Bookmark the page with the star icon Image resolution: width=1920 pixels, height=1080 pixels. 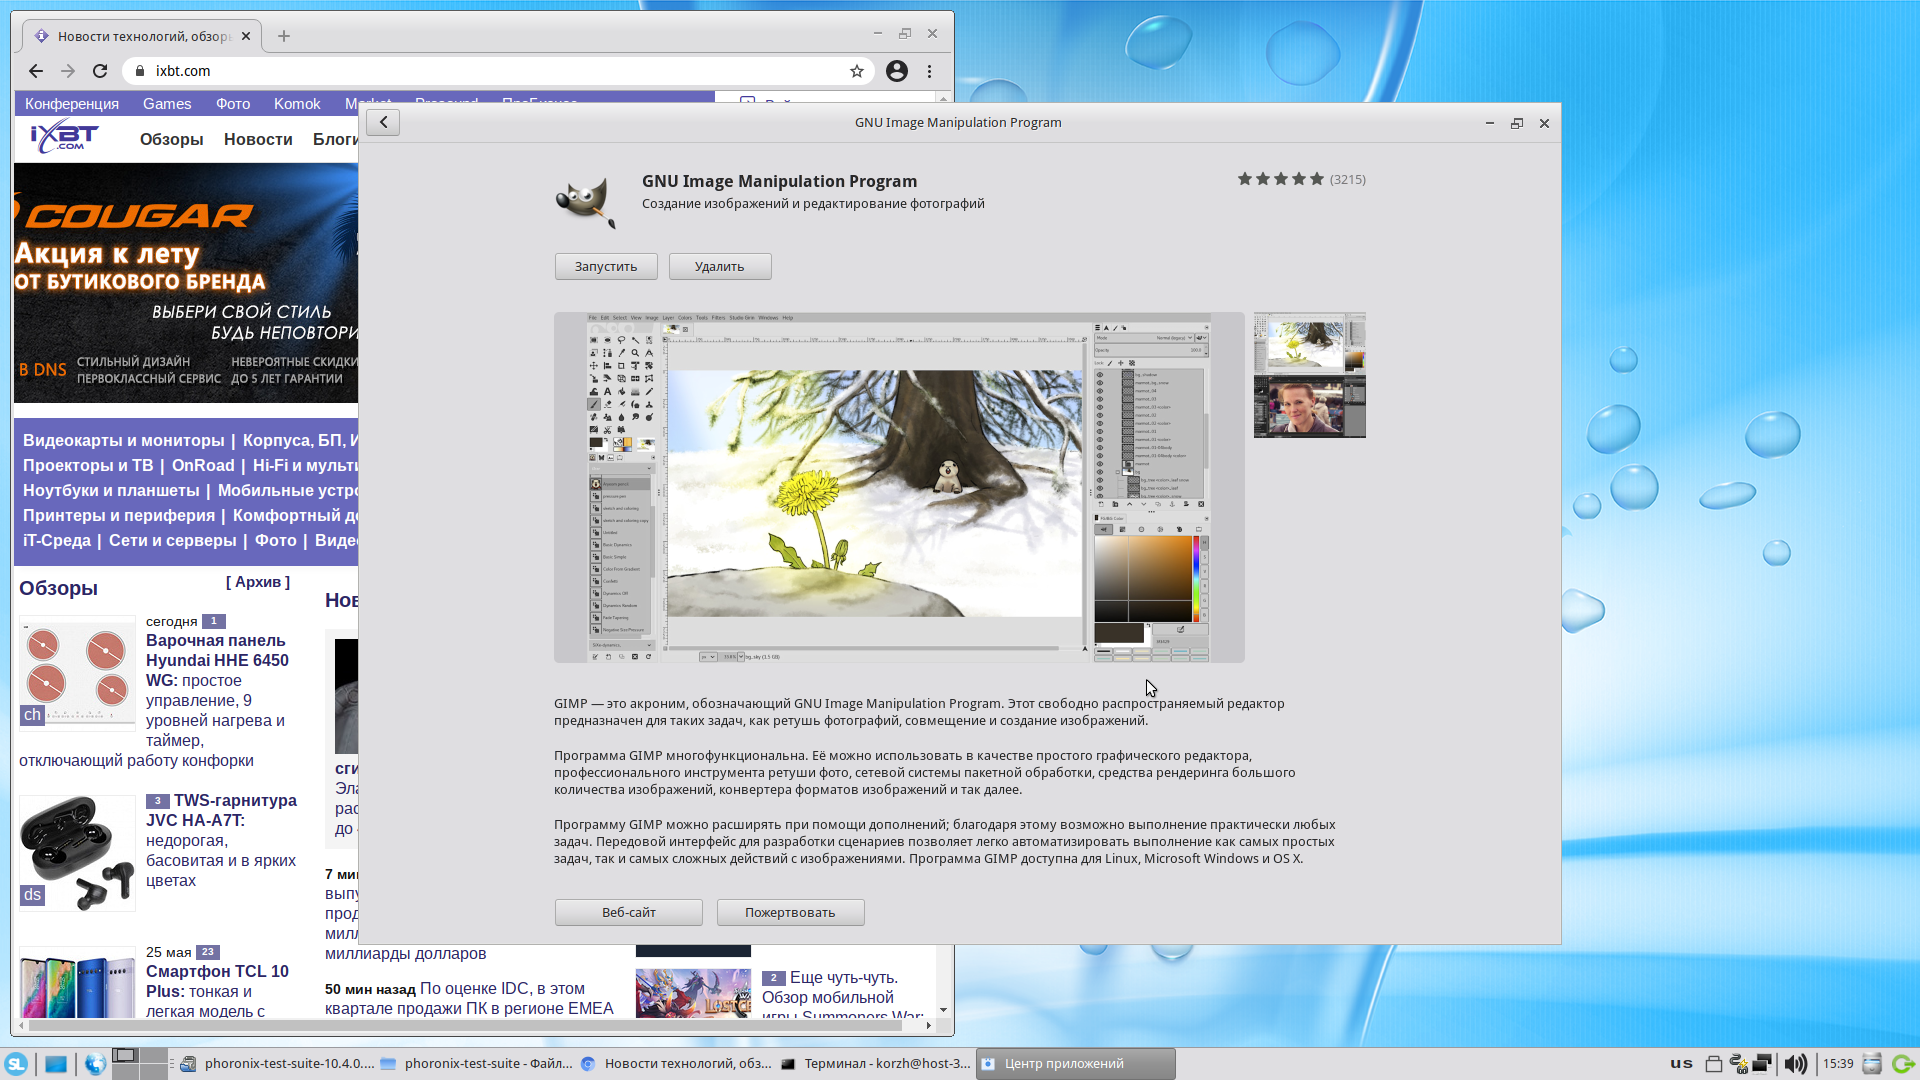point(857,71)
